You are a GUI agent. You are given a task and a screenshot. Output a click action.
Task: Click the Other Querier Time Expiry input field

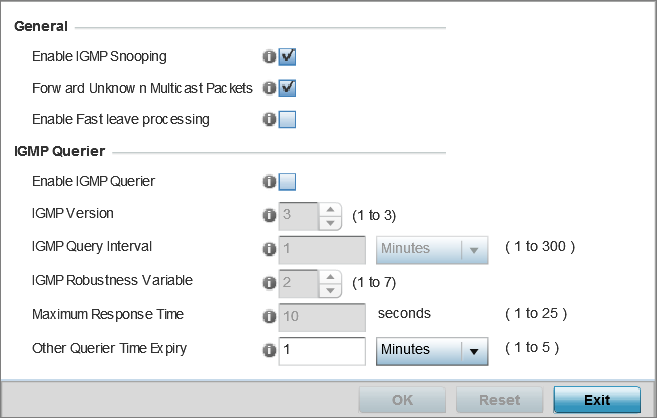tap(322, 351)
